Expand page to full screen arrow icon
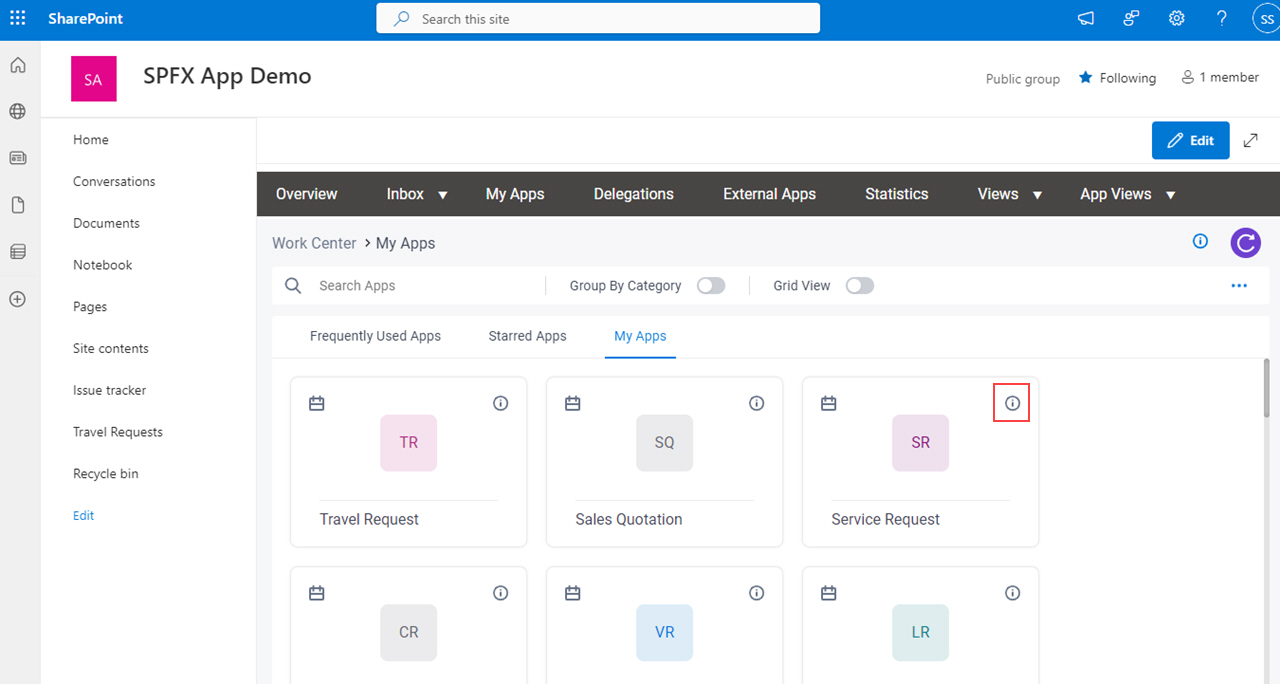This screenshot has width=1280, height=684. click(x=1250, y=141)
